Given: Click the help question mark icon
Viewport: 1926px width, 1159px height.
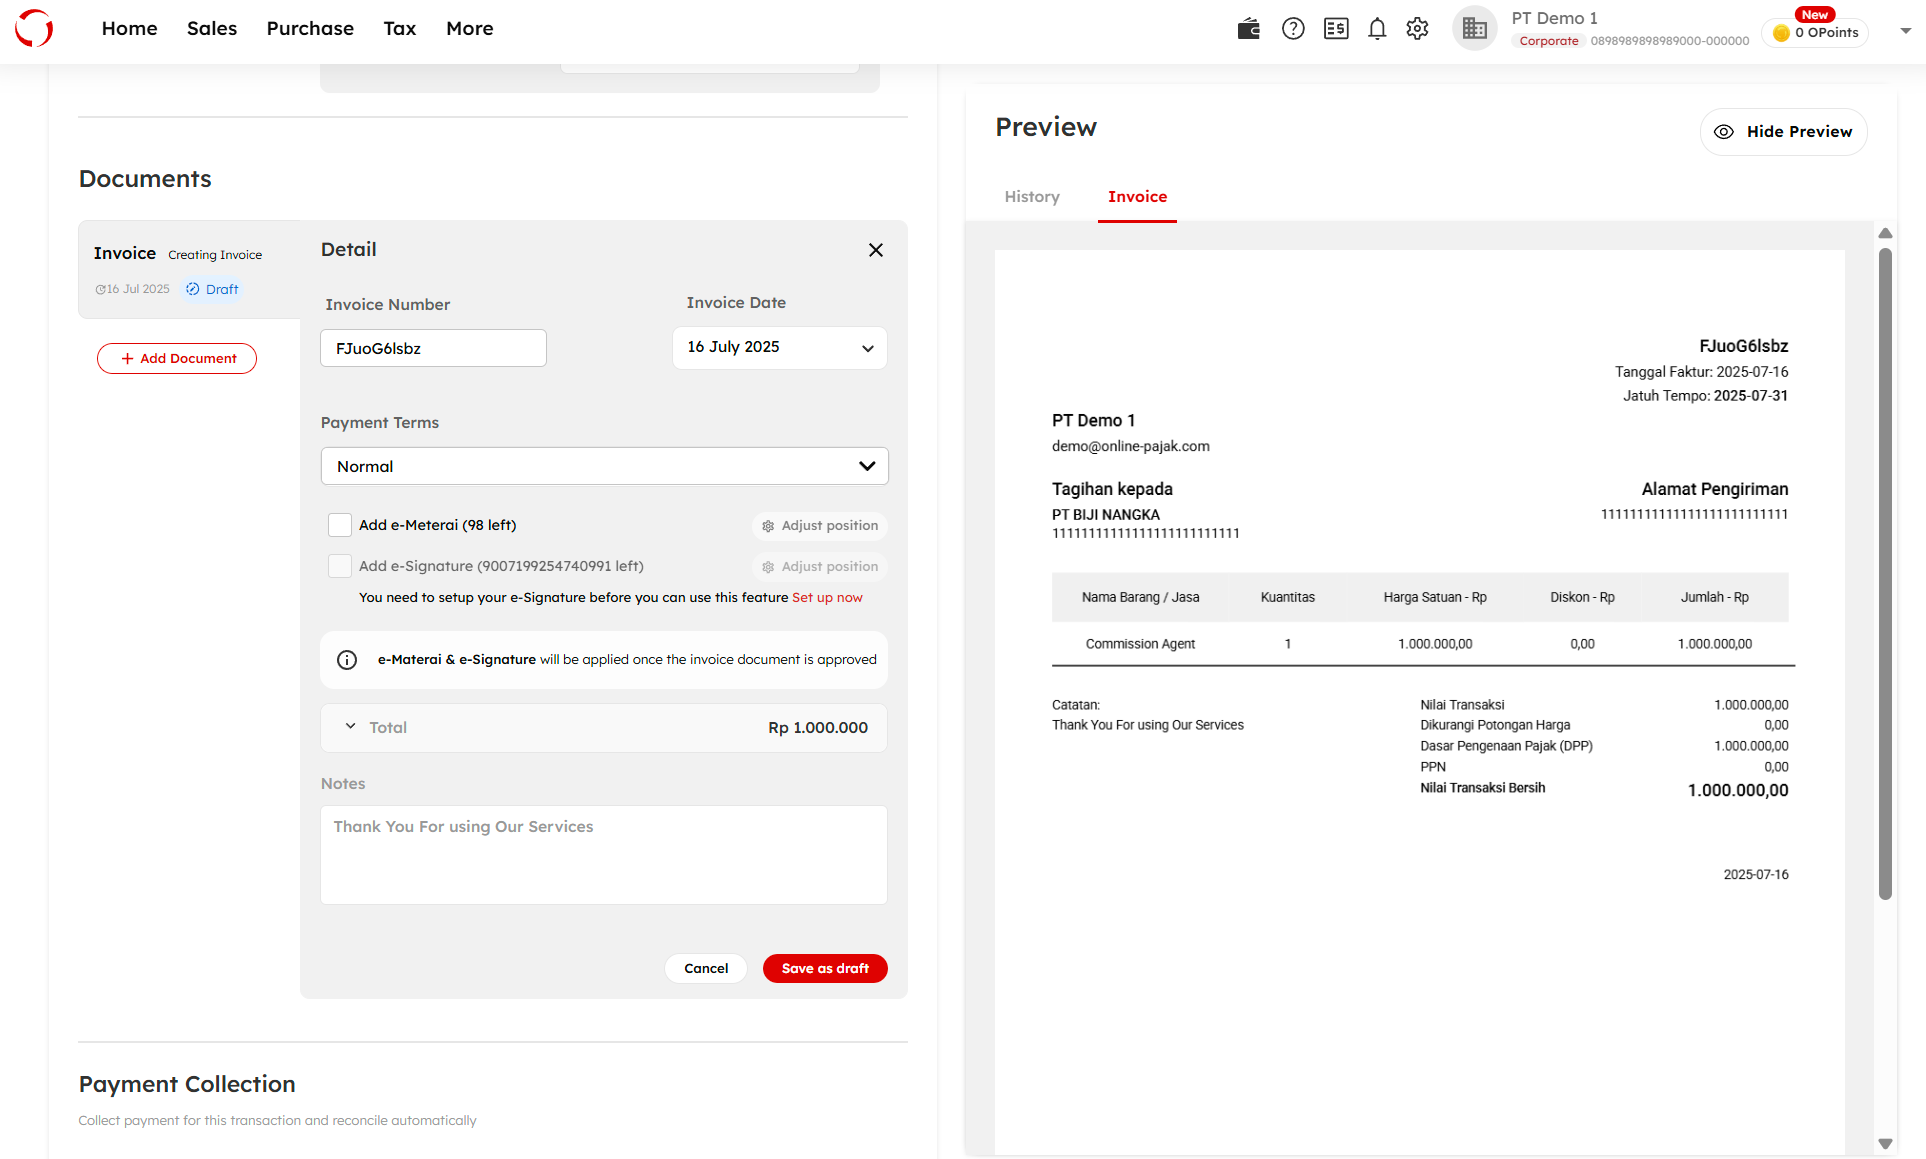Looking at the screenshot, I should (1293, 29).
